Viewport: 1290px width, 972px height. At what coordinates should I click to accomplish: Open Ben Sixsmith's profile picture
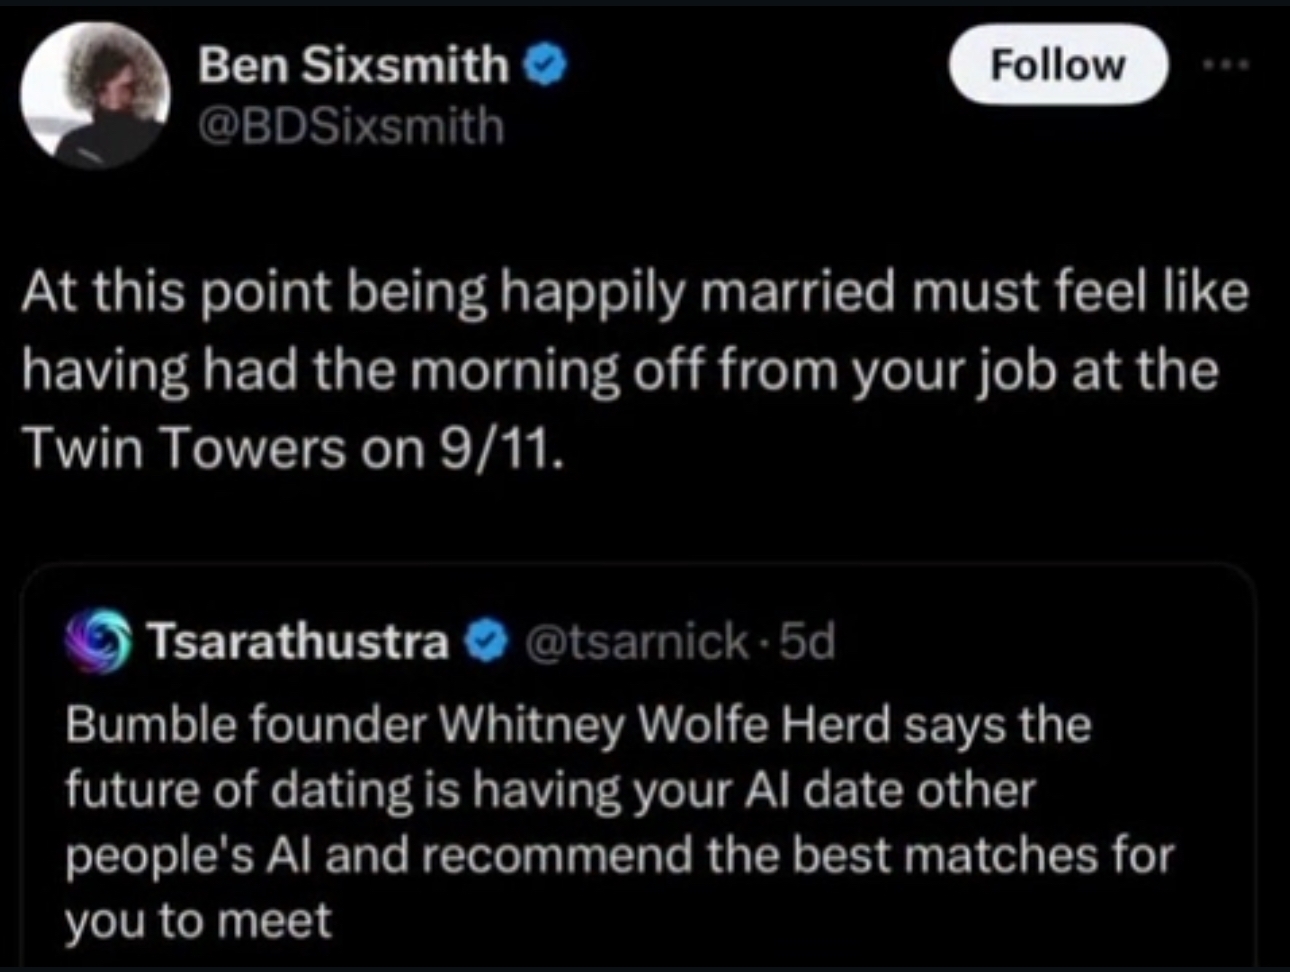[x=96, y=94]
